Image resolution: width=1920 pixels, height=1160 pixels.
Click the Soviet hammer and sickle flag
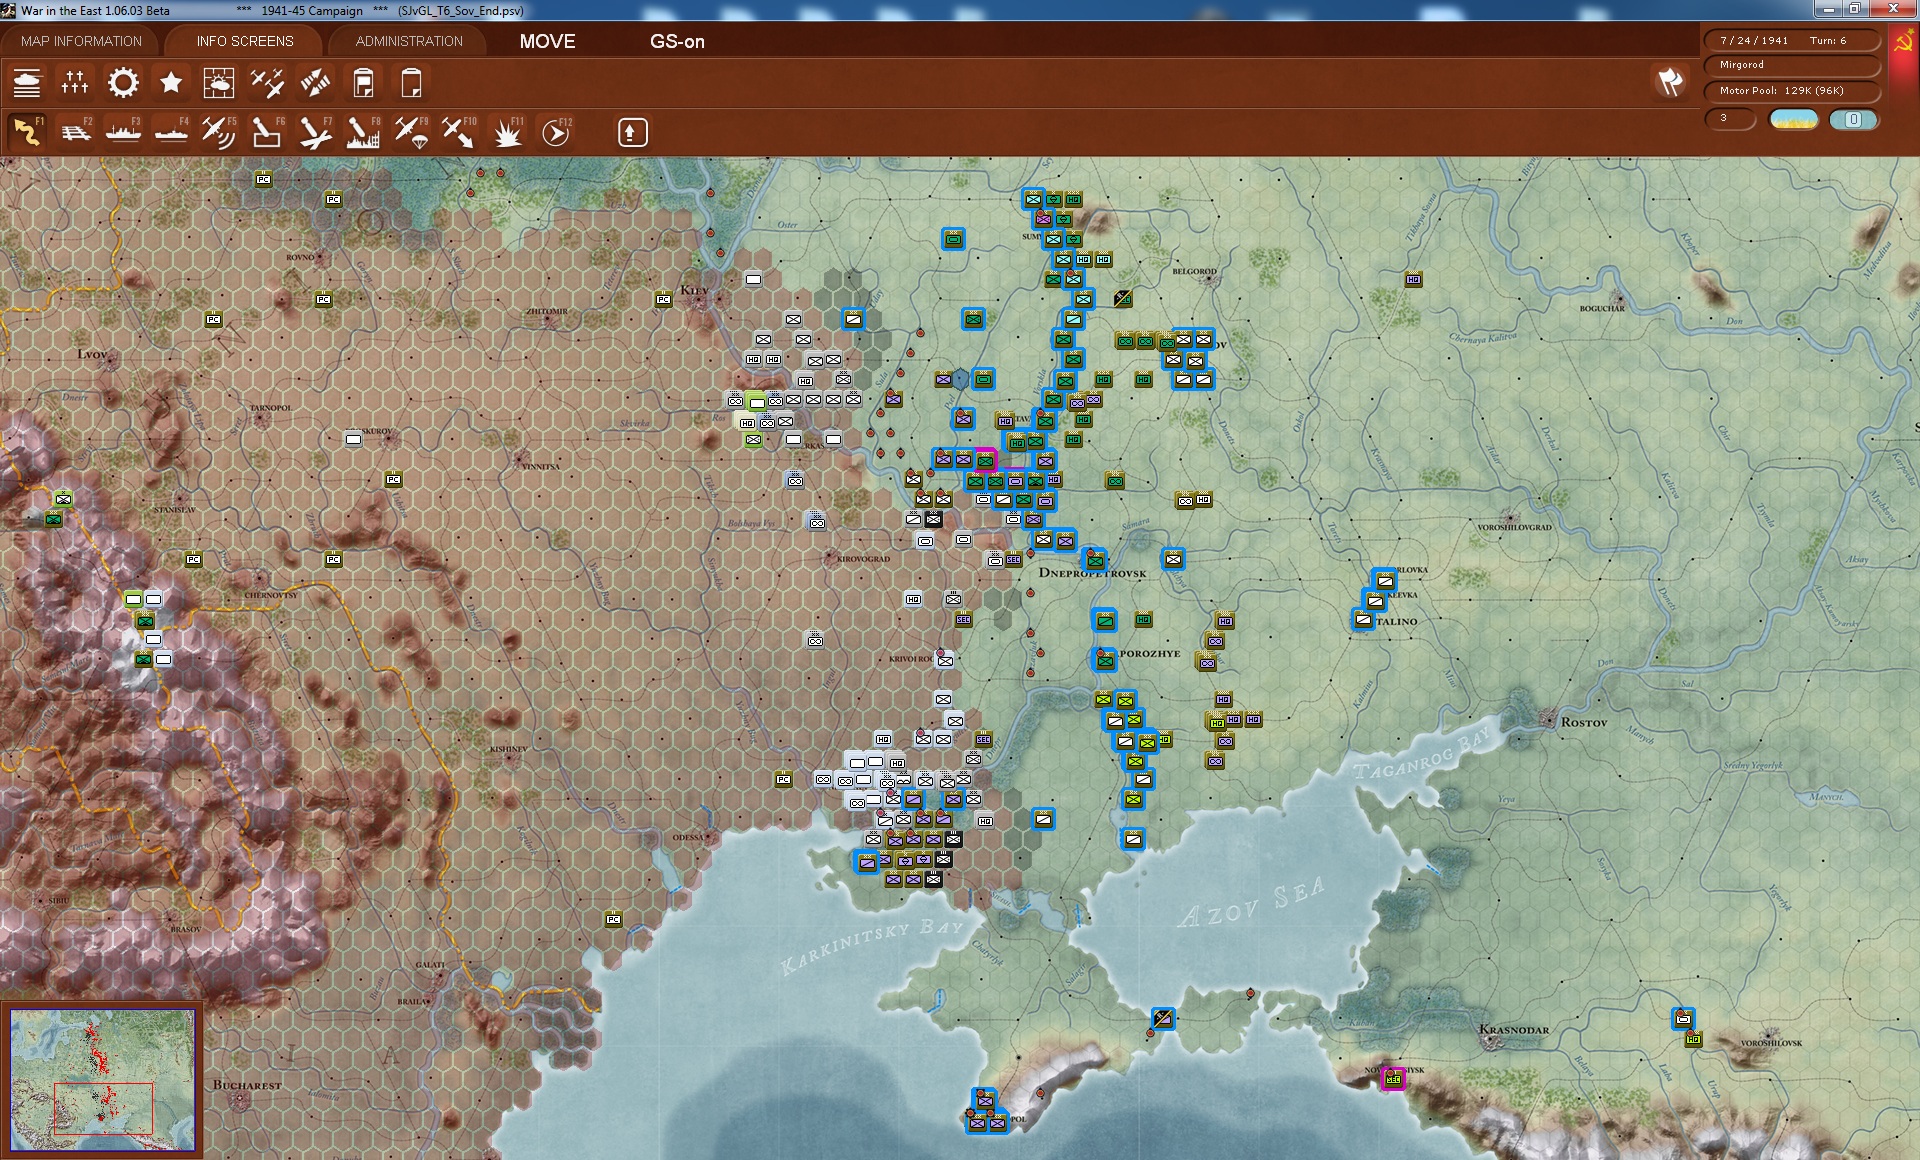coord(1904,43)
